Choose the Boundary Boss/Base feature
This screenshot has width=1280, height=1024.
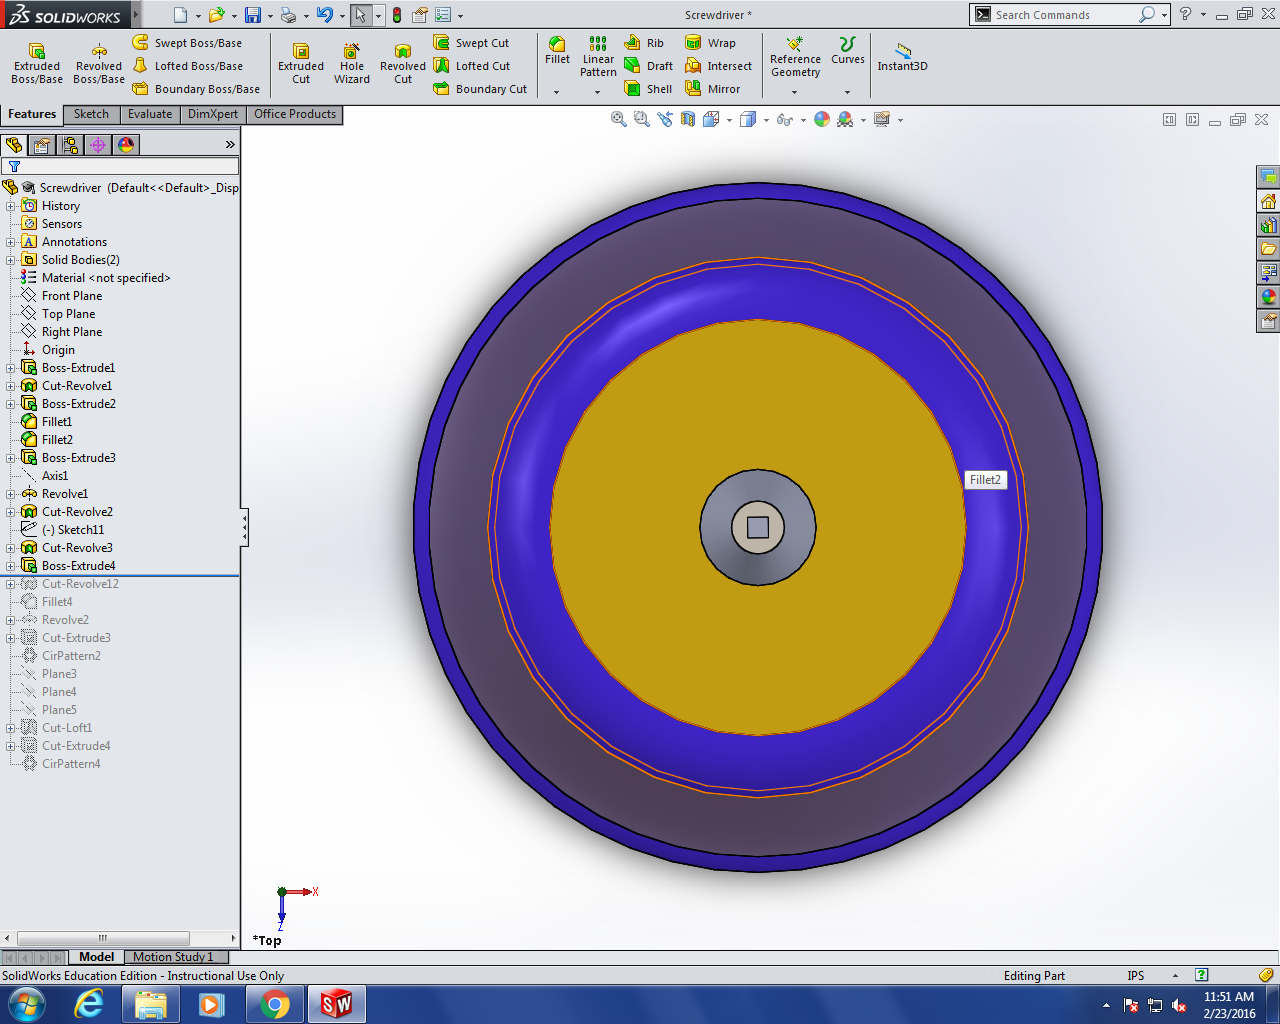tap(196, 89)
